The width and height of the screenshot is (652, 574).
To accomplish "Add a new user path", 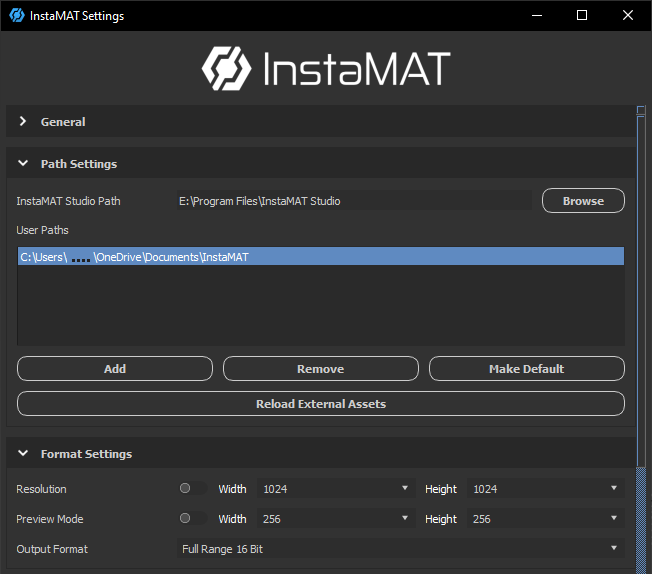I will tap(115, 369).
